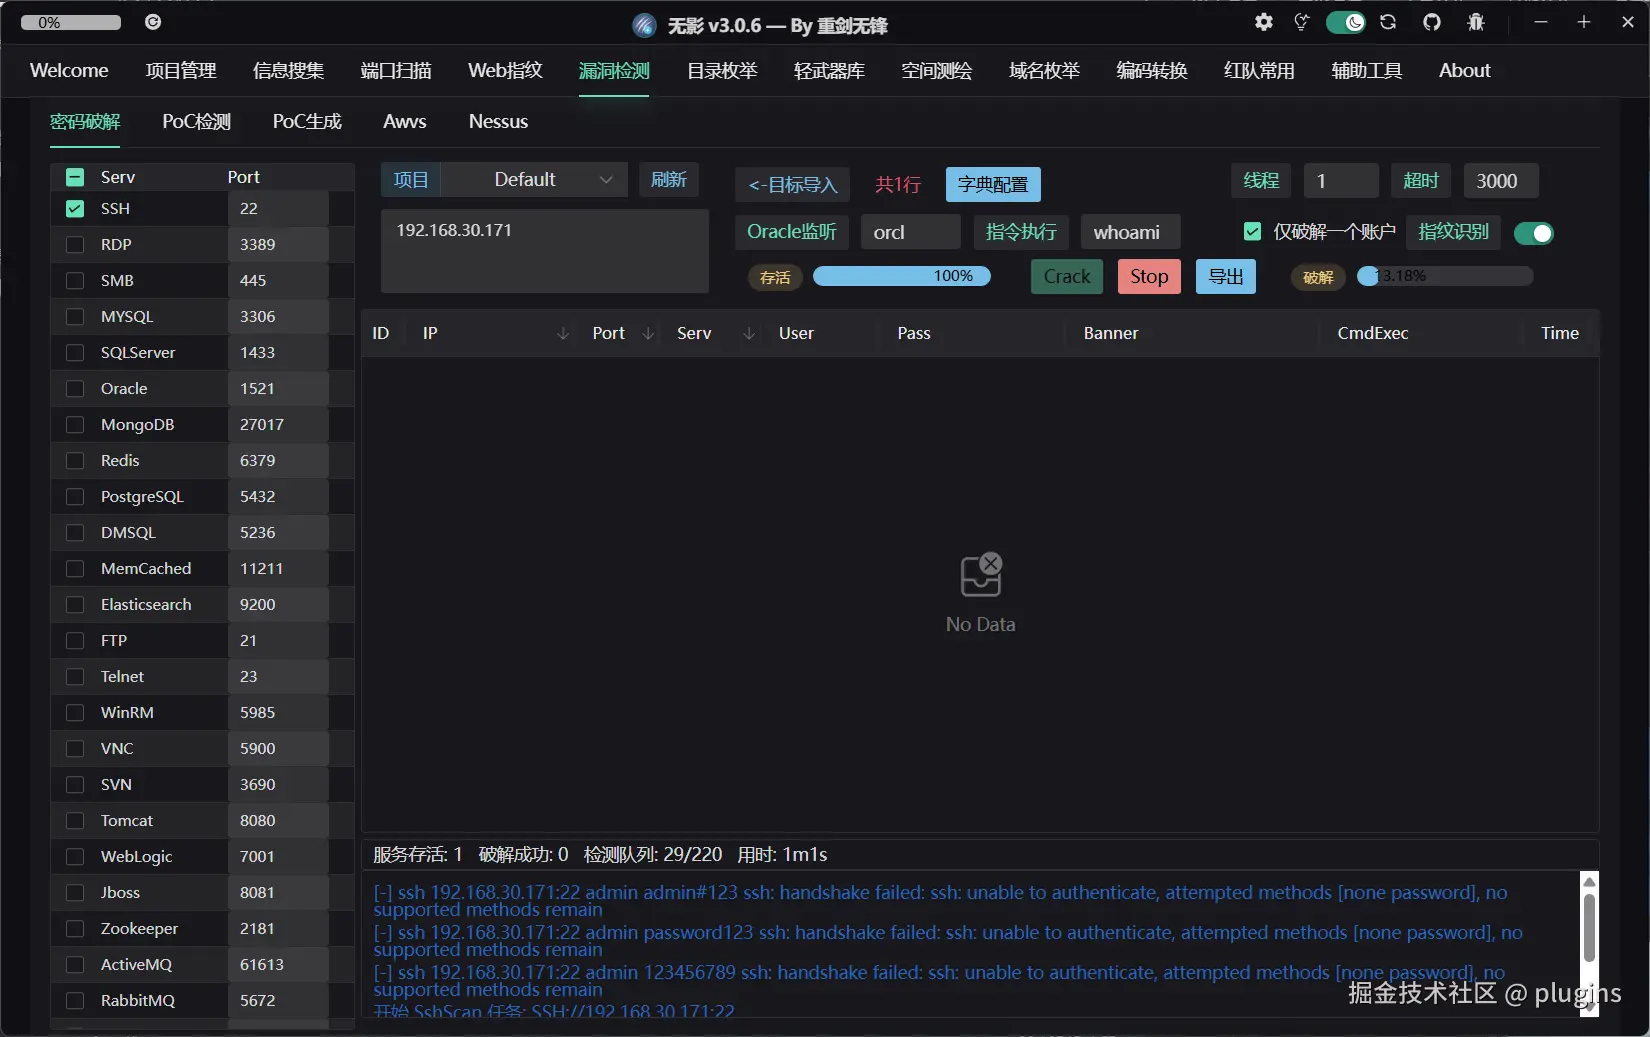Click the log line with admin#123
1650x1037 pixels.
tap(940, 901)
